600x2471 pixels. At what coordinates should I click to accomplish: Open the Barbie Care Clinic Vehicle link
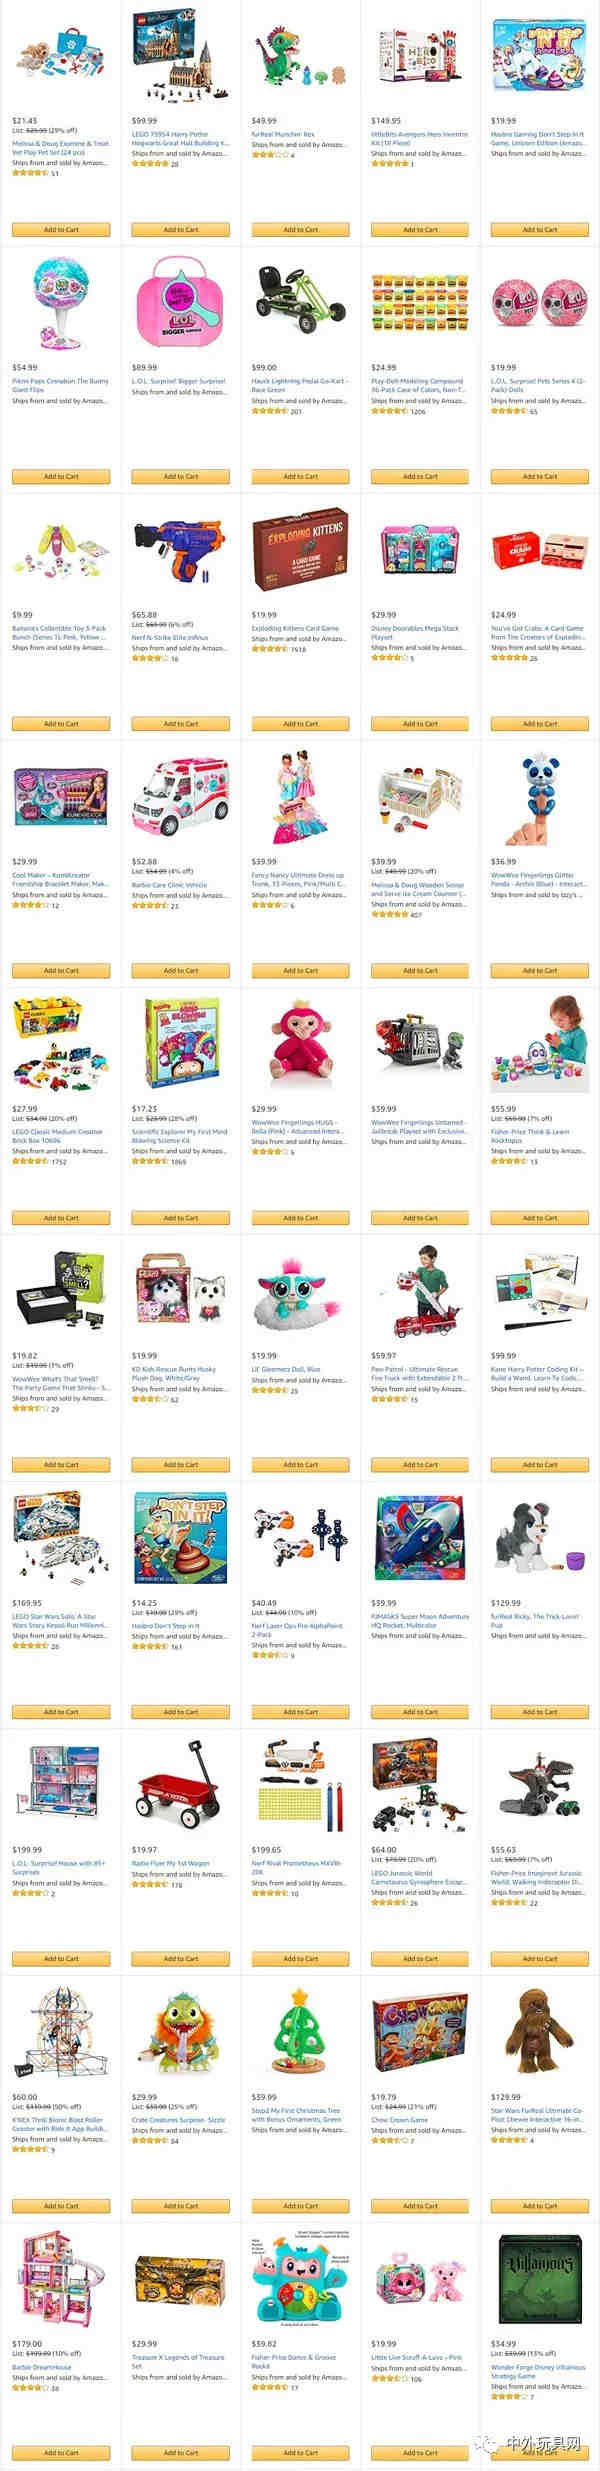170,885
